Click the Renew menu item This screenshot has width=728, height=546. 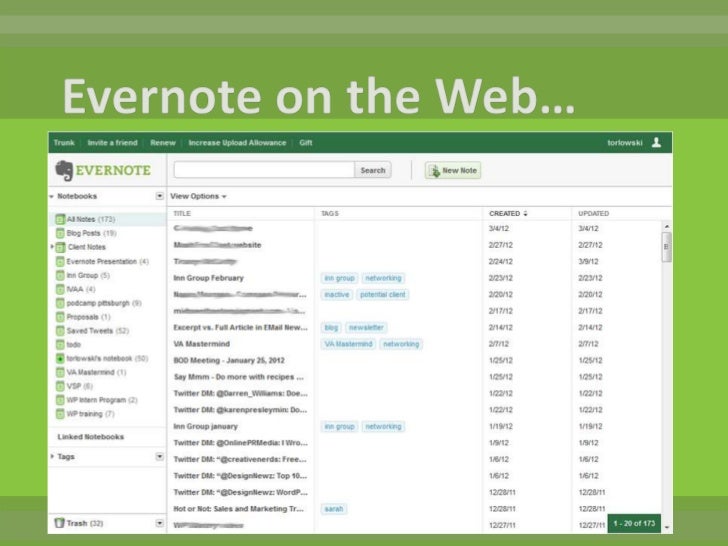click(163, 143)
